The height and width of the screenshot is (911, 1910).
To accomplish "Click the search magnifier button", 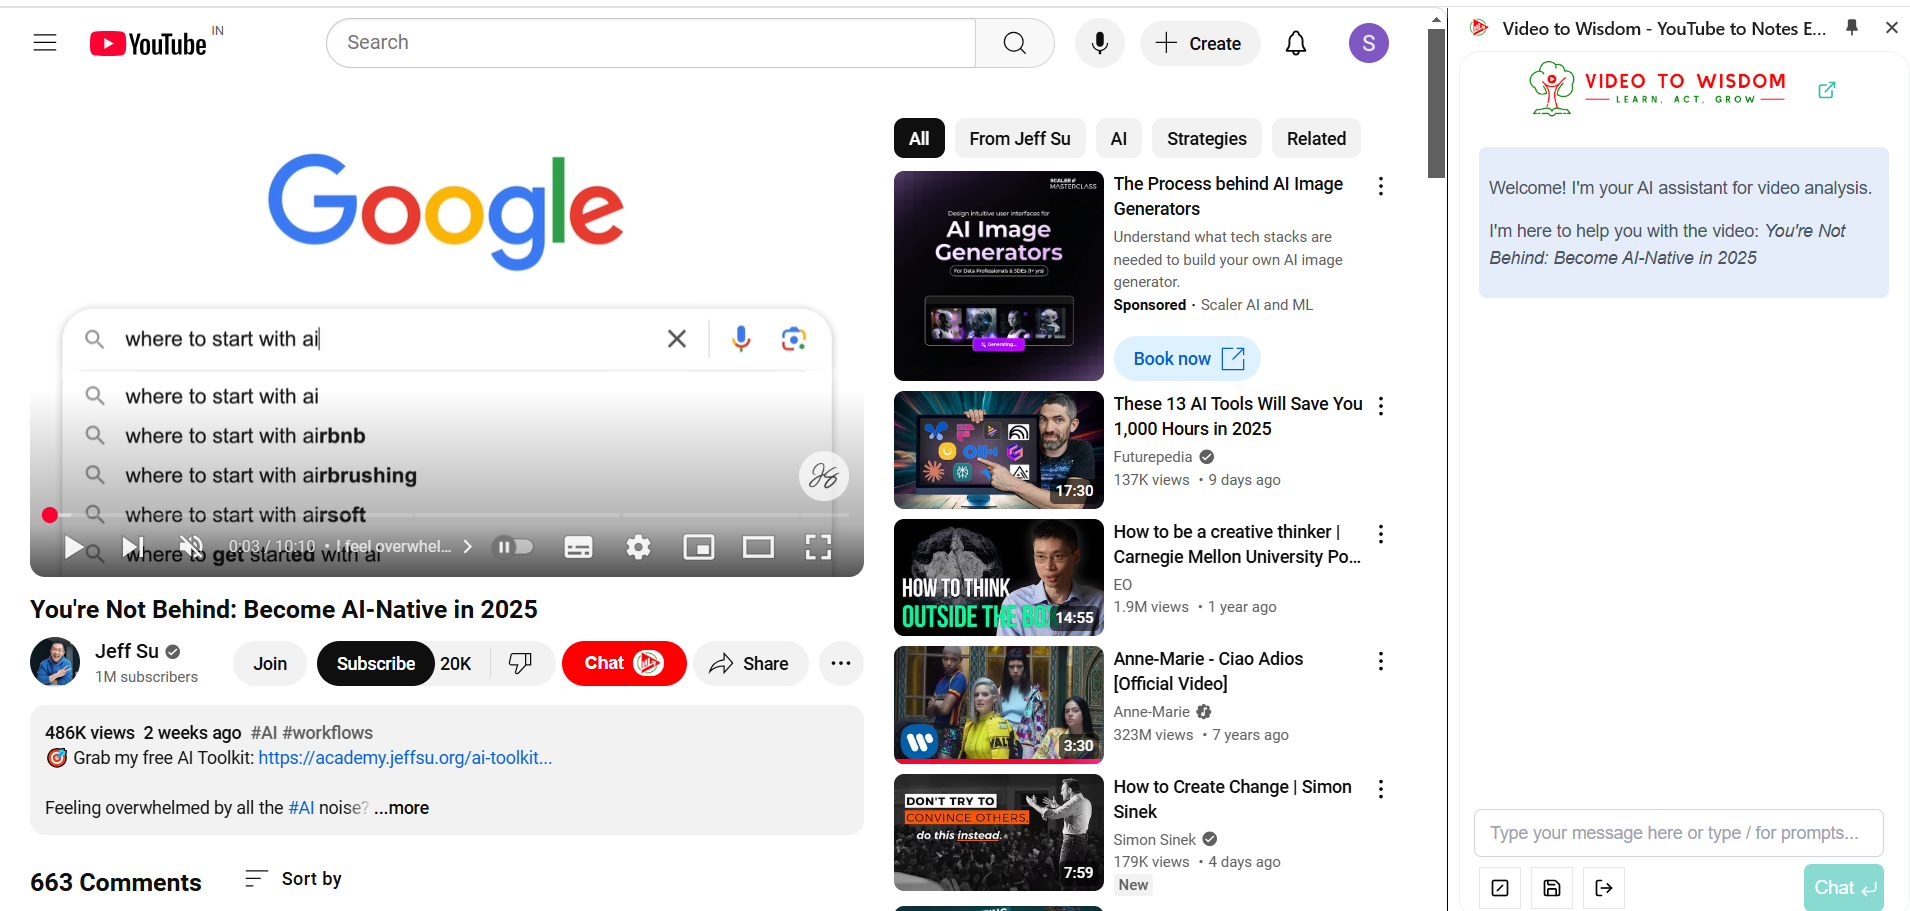I will click(1015, 43).
